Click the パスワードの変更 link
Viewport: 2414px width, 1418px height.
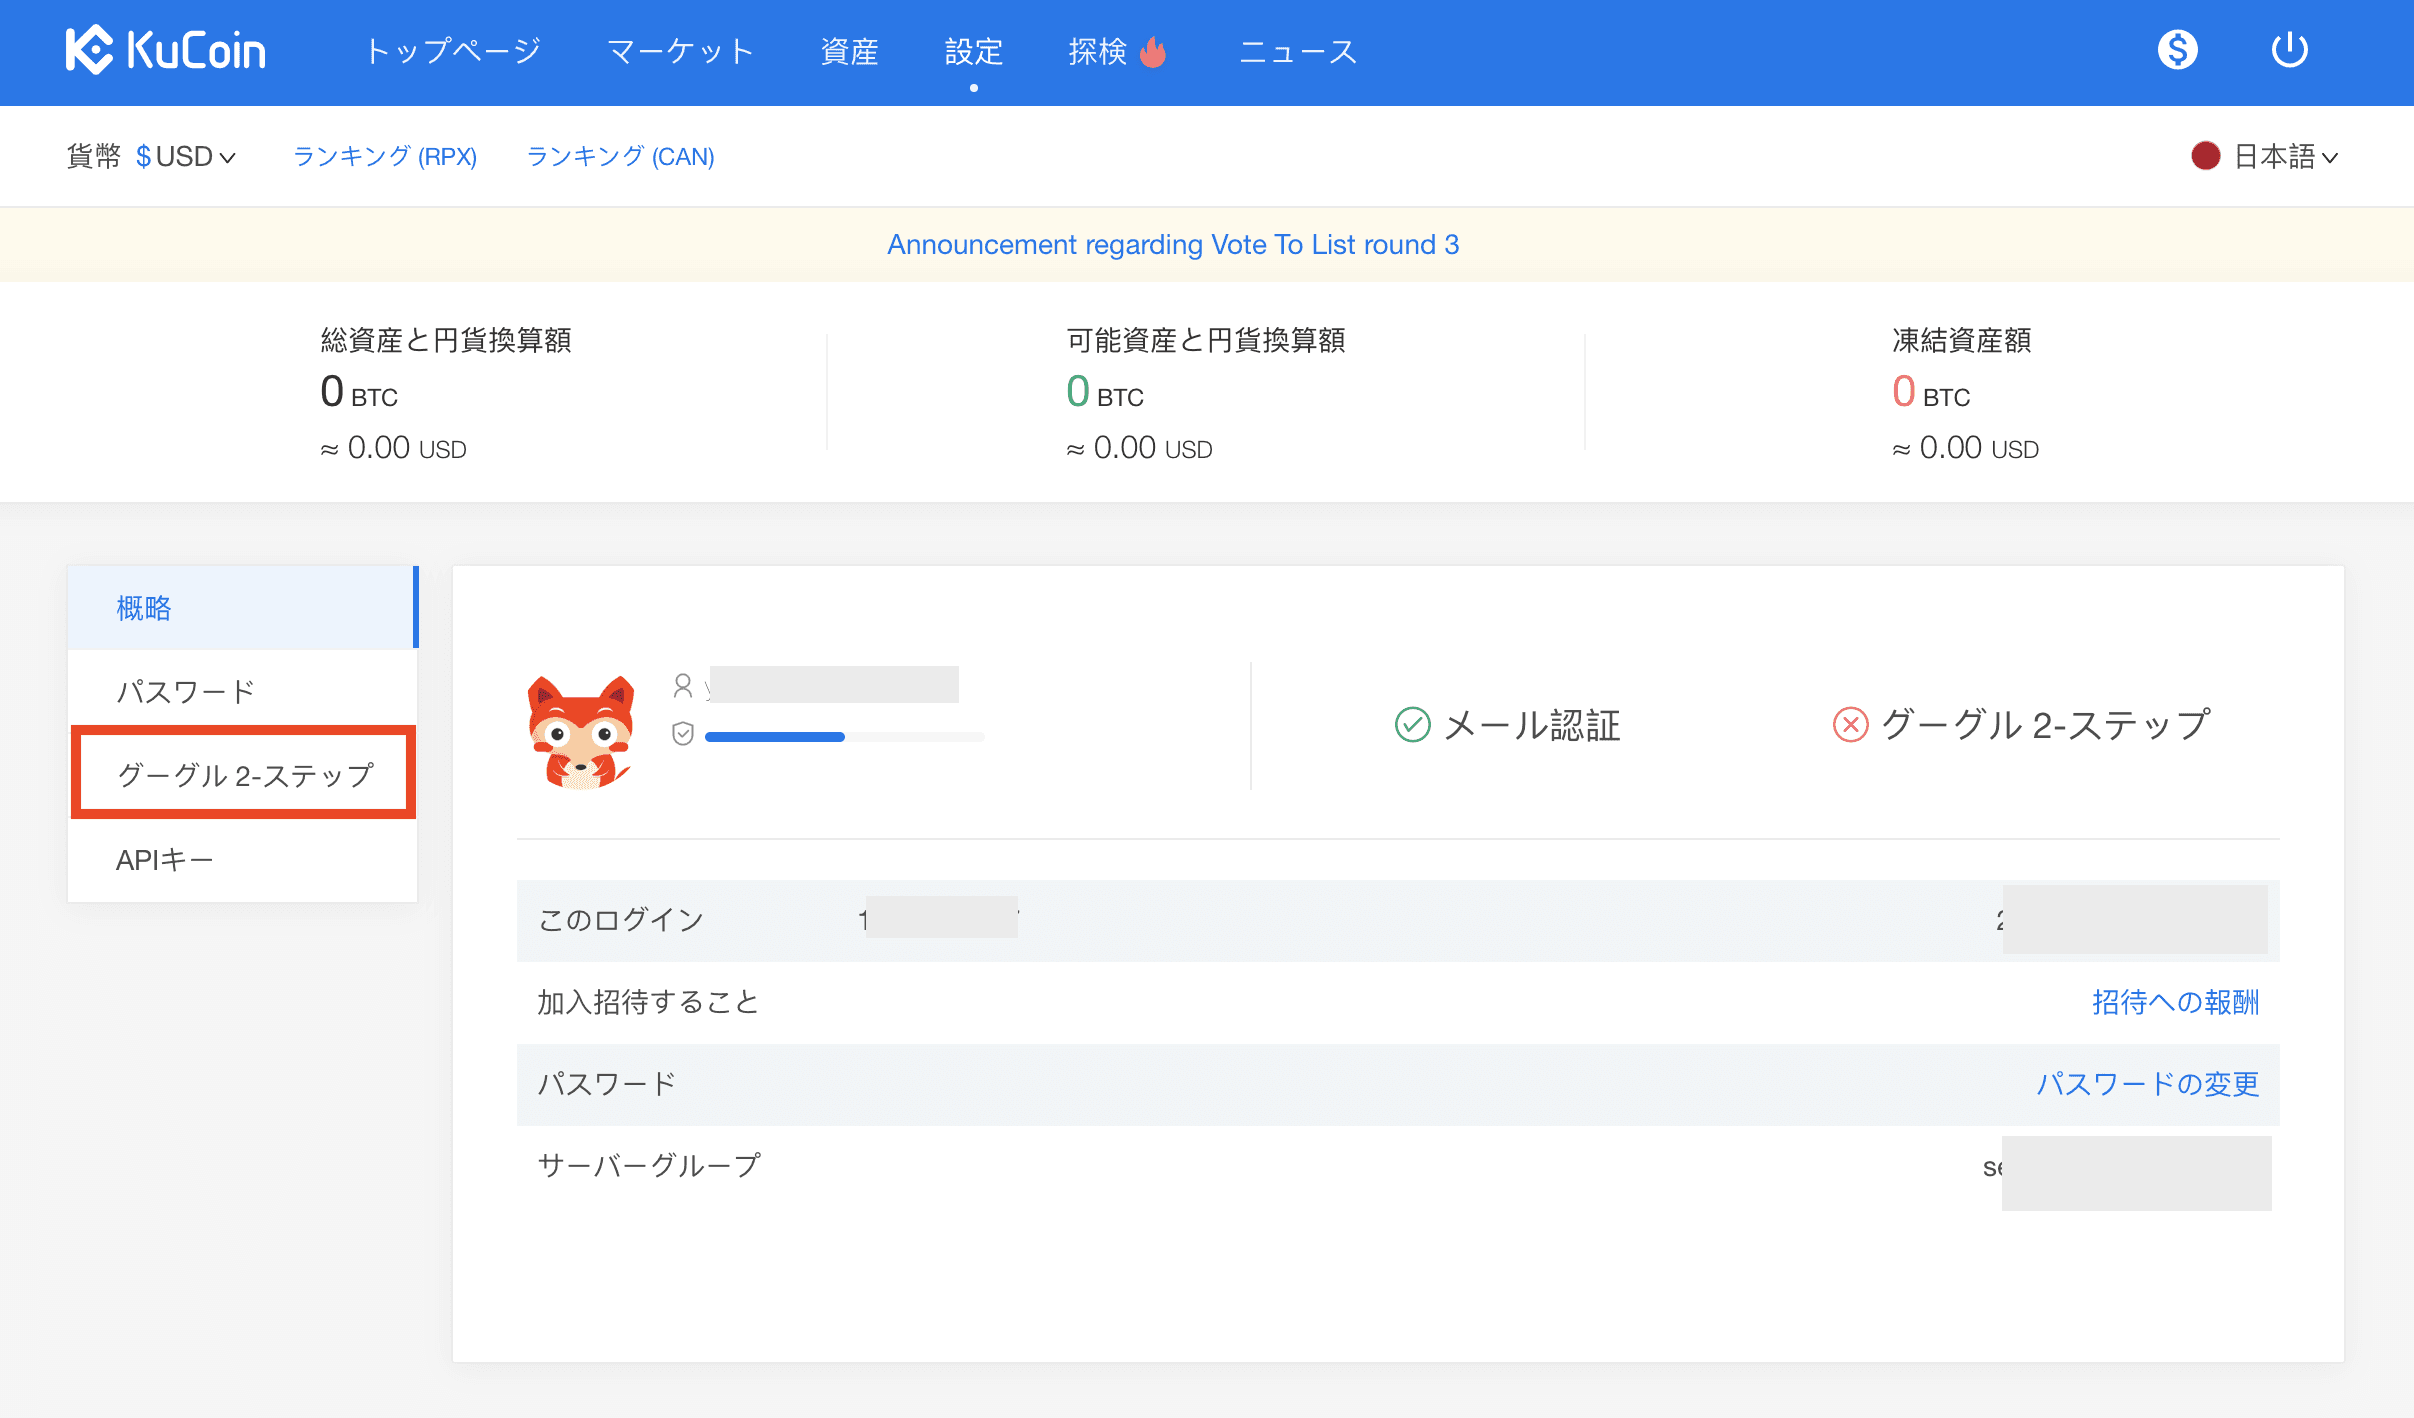click(x=2147, y=1084)
